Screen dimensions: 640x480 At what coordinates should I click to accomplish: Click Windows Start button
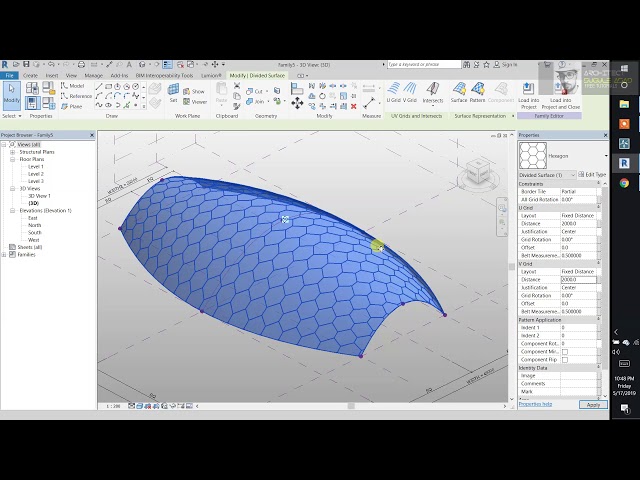[x=624, y=68]
